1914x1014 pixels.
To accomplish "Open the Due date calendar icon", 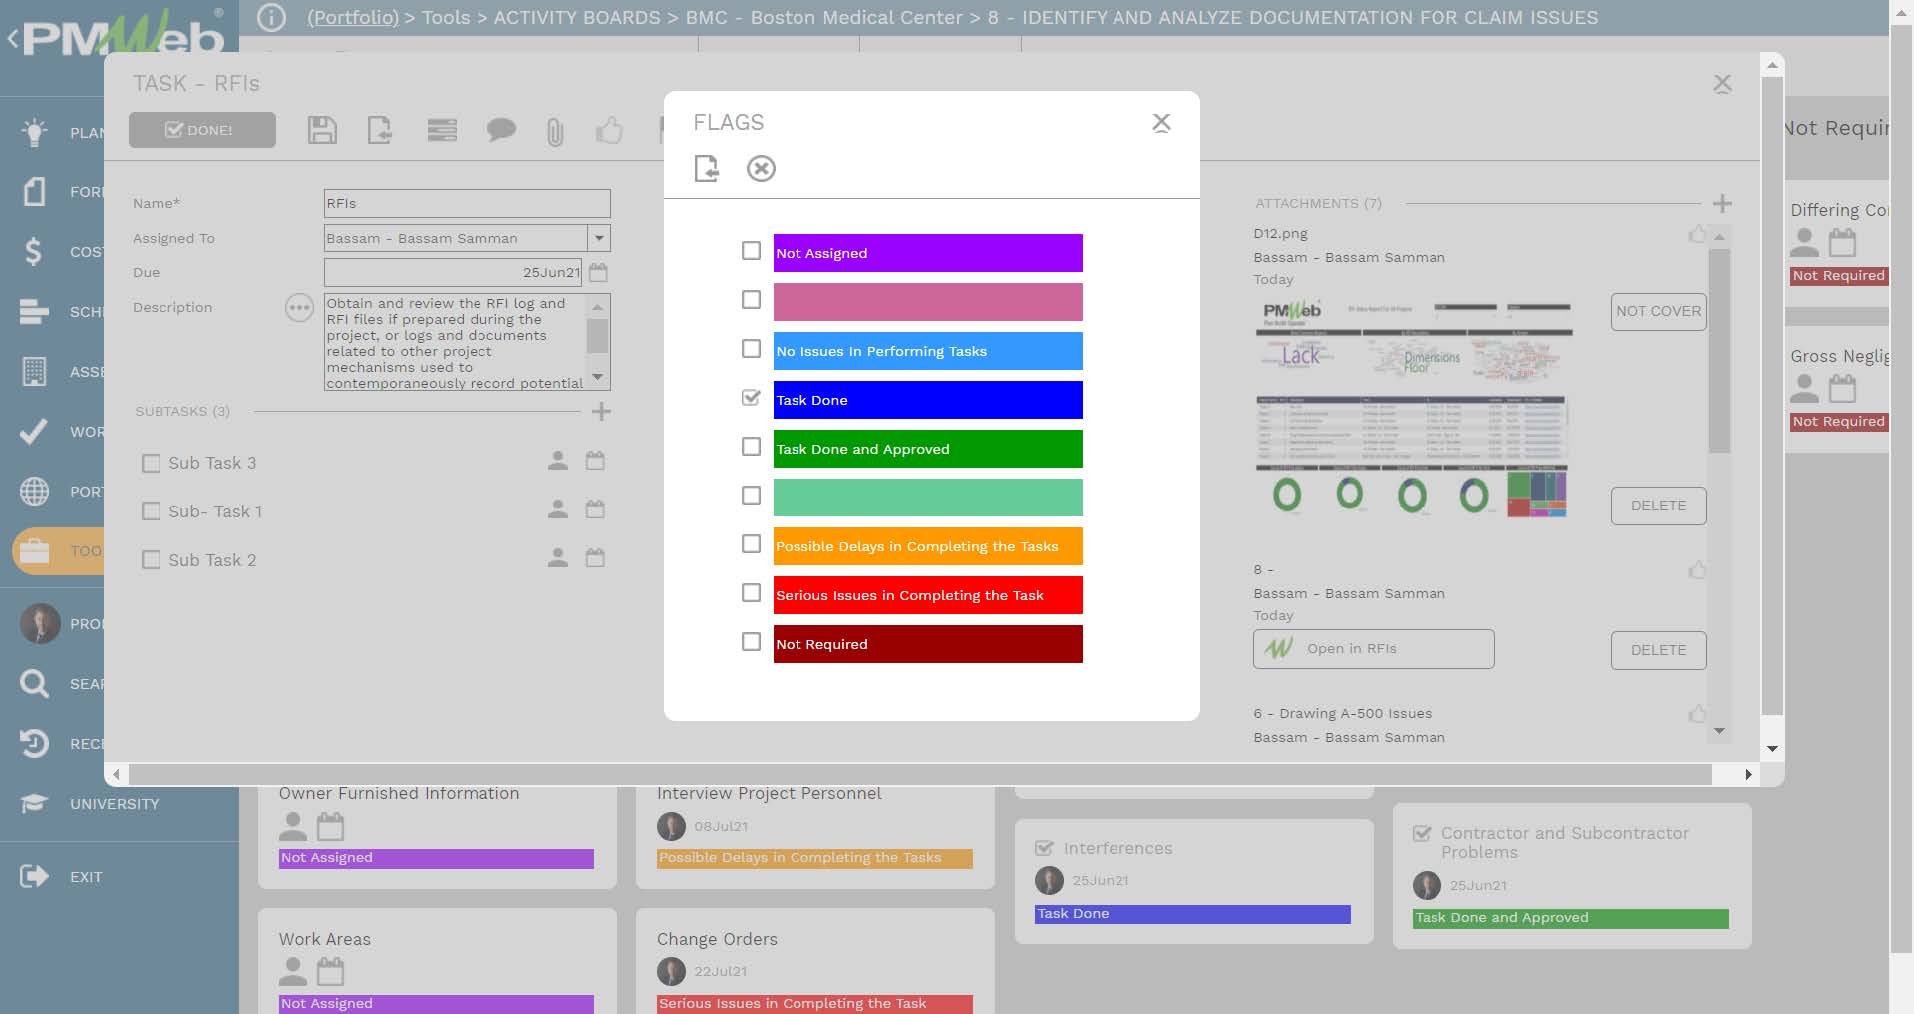I will coord(598,272).
